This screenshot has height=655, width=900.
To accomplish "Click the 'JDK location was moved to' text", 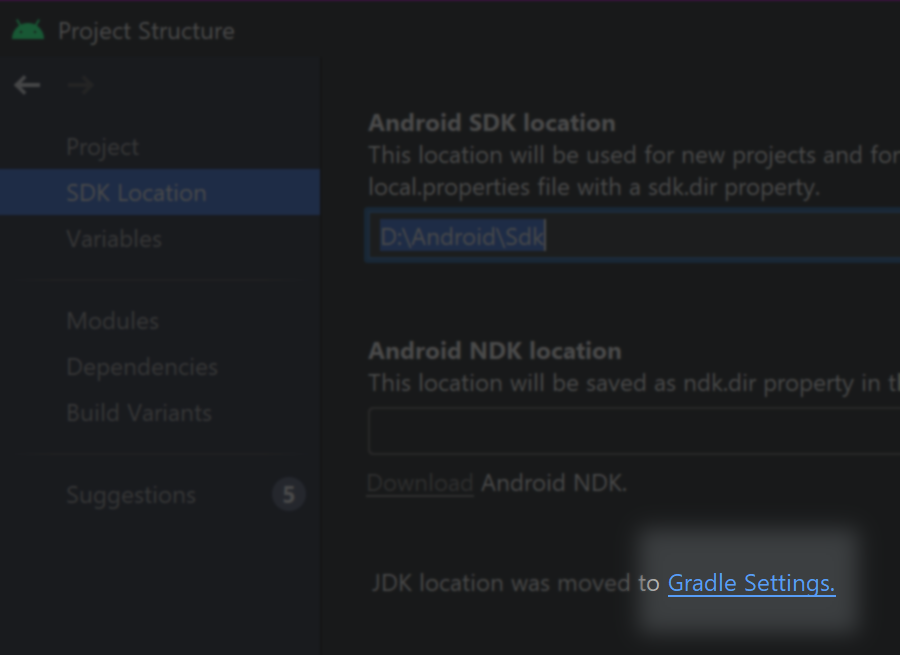I will [515, 583].
